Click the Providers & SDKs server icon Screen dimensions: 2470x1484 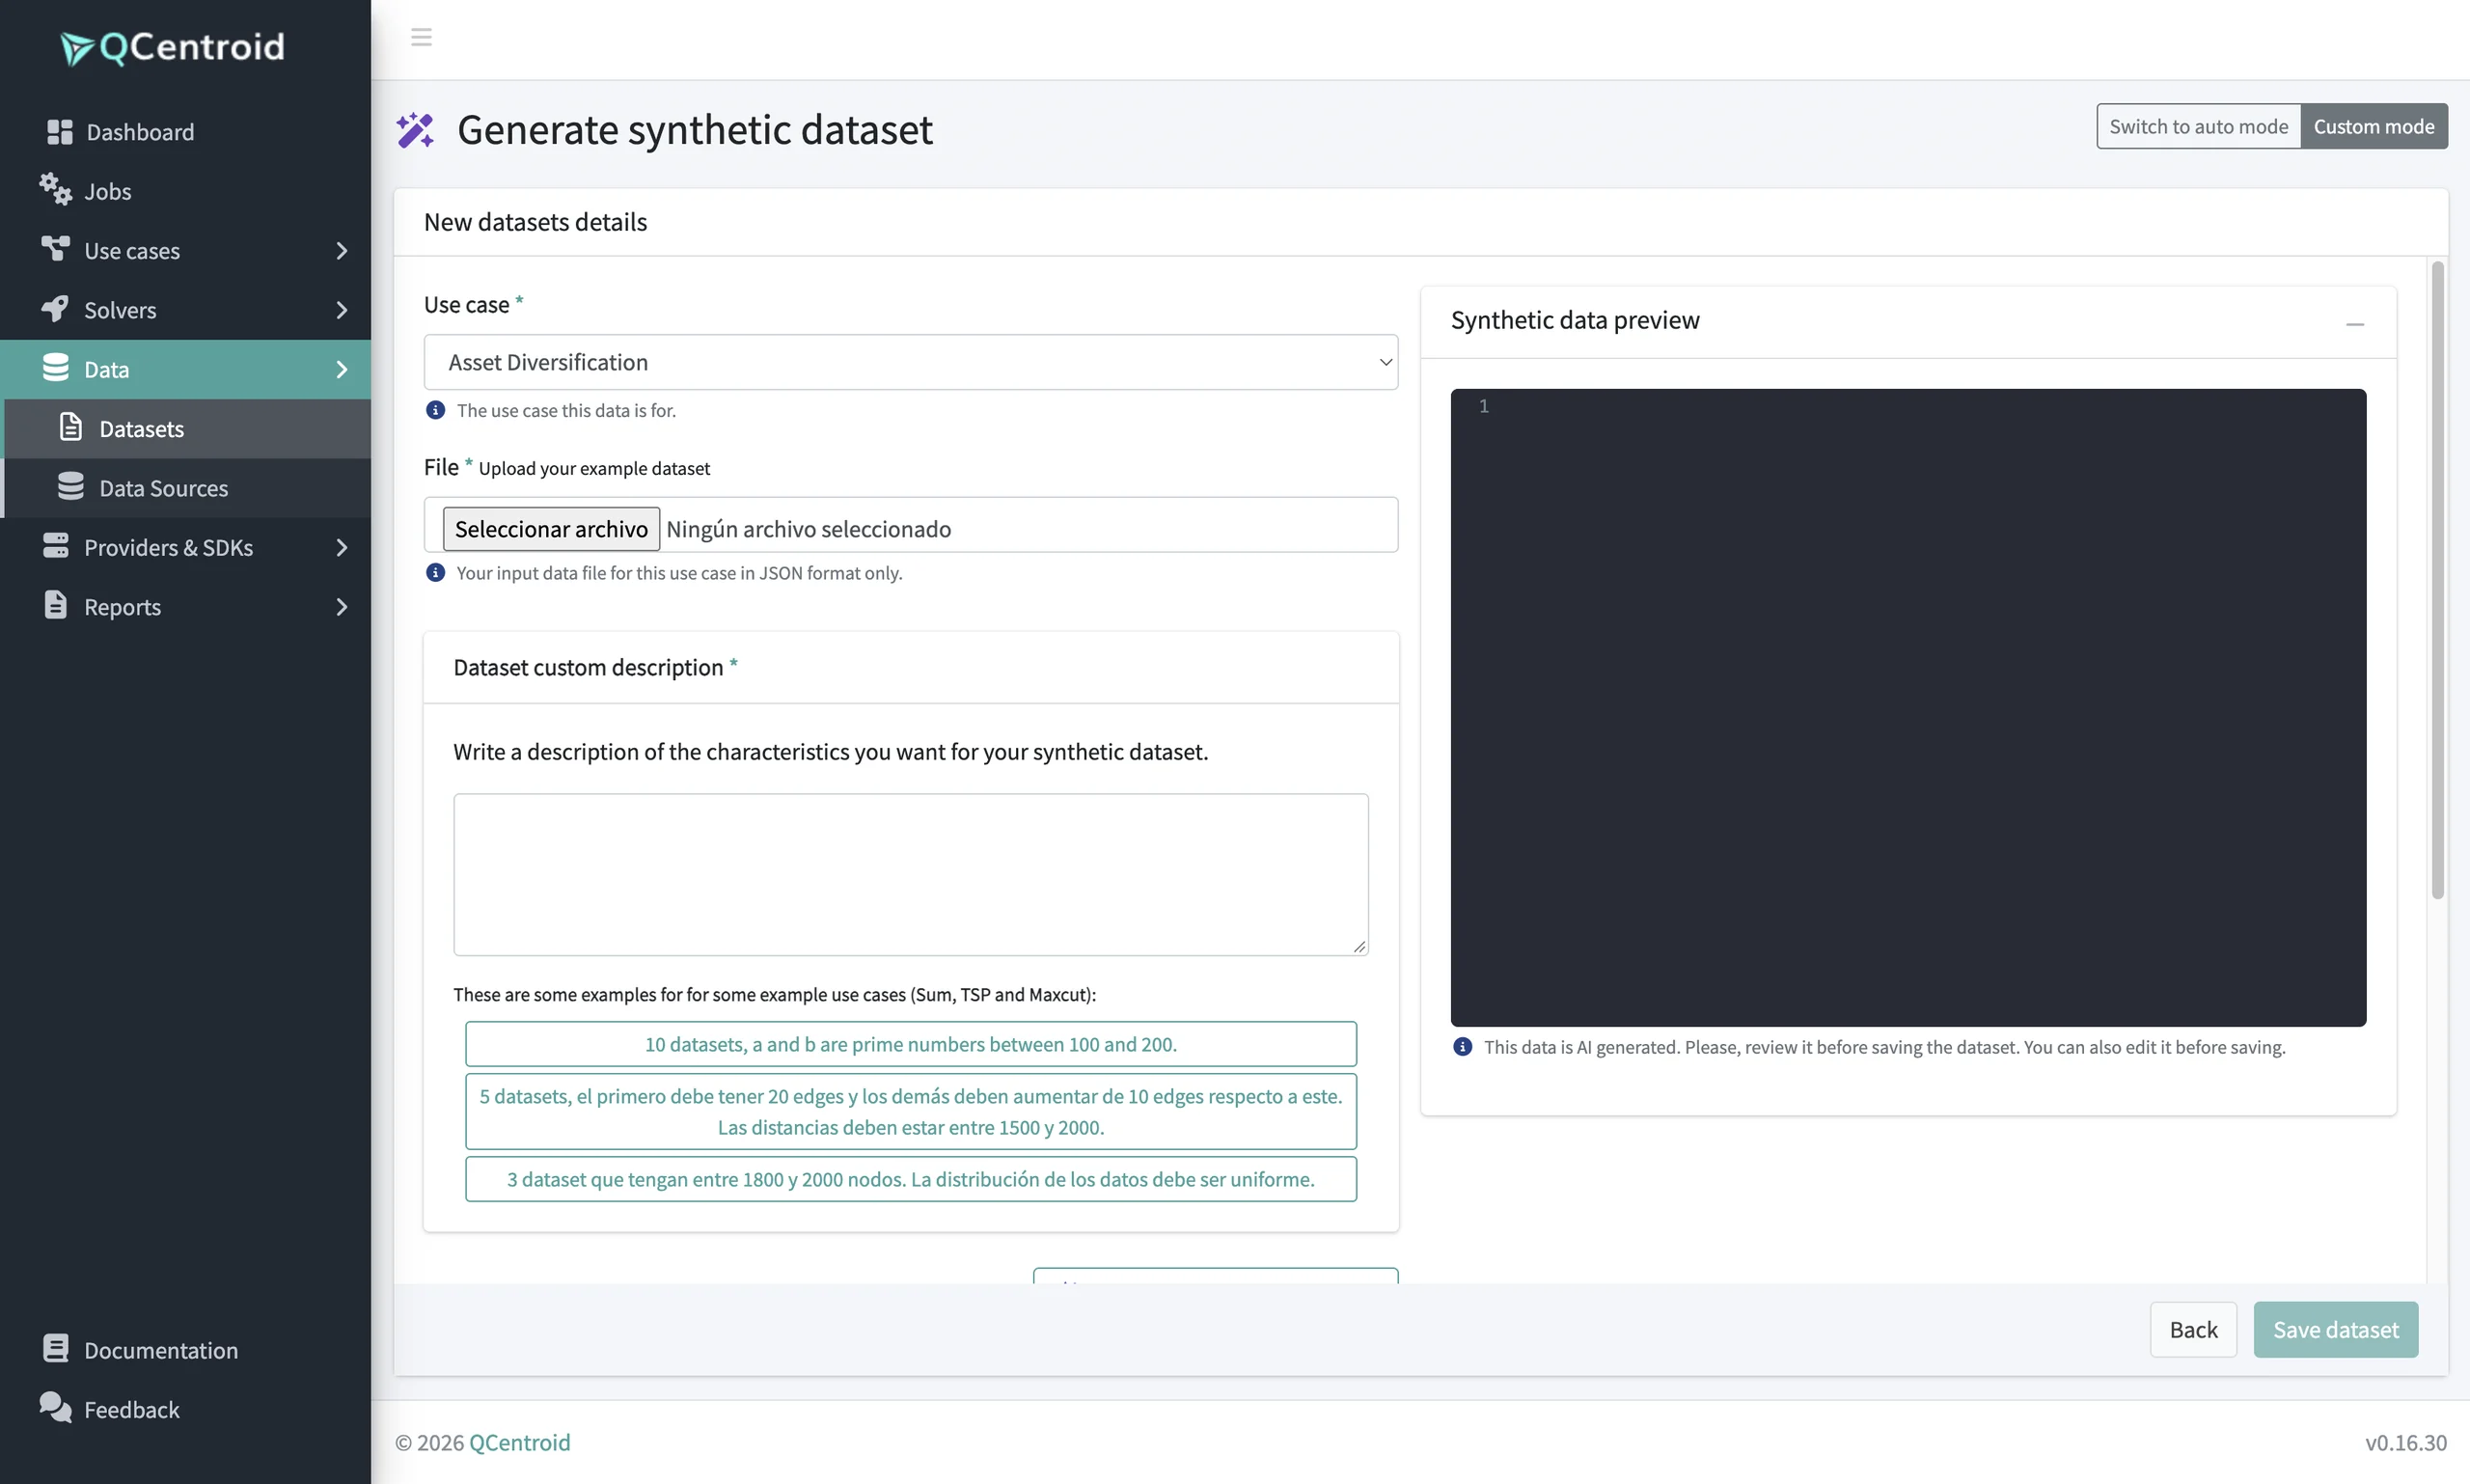point(56,546)
